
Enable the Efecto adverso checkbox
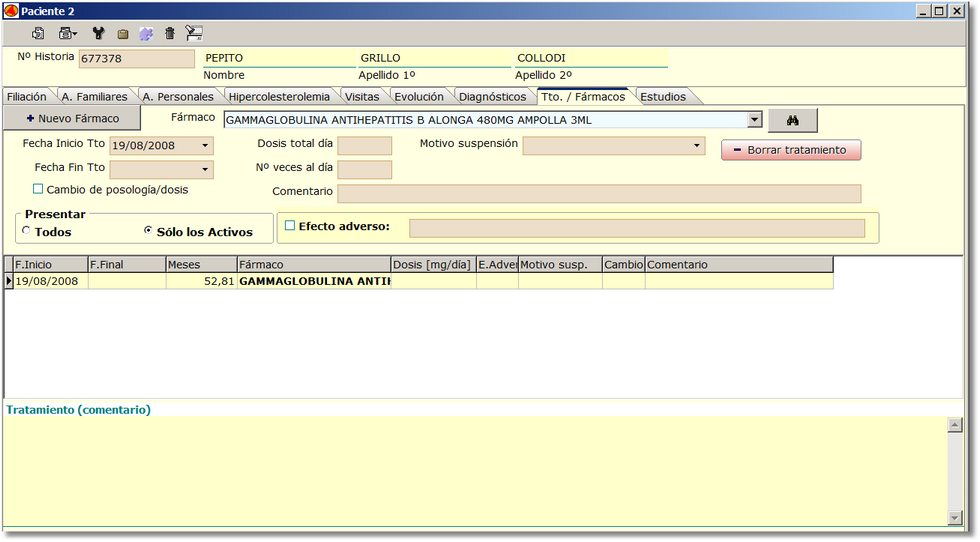pyautogui.click(x=290, y=226)
